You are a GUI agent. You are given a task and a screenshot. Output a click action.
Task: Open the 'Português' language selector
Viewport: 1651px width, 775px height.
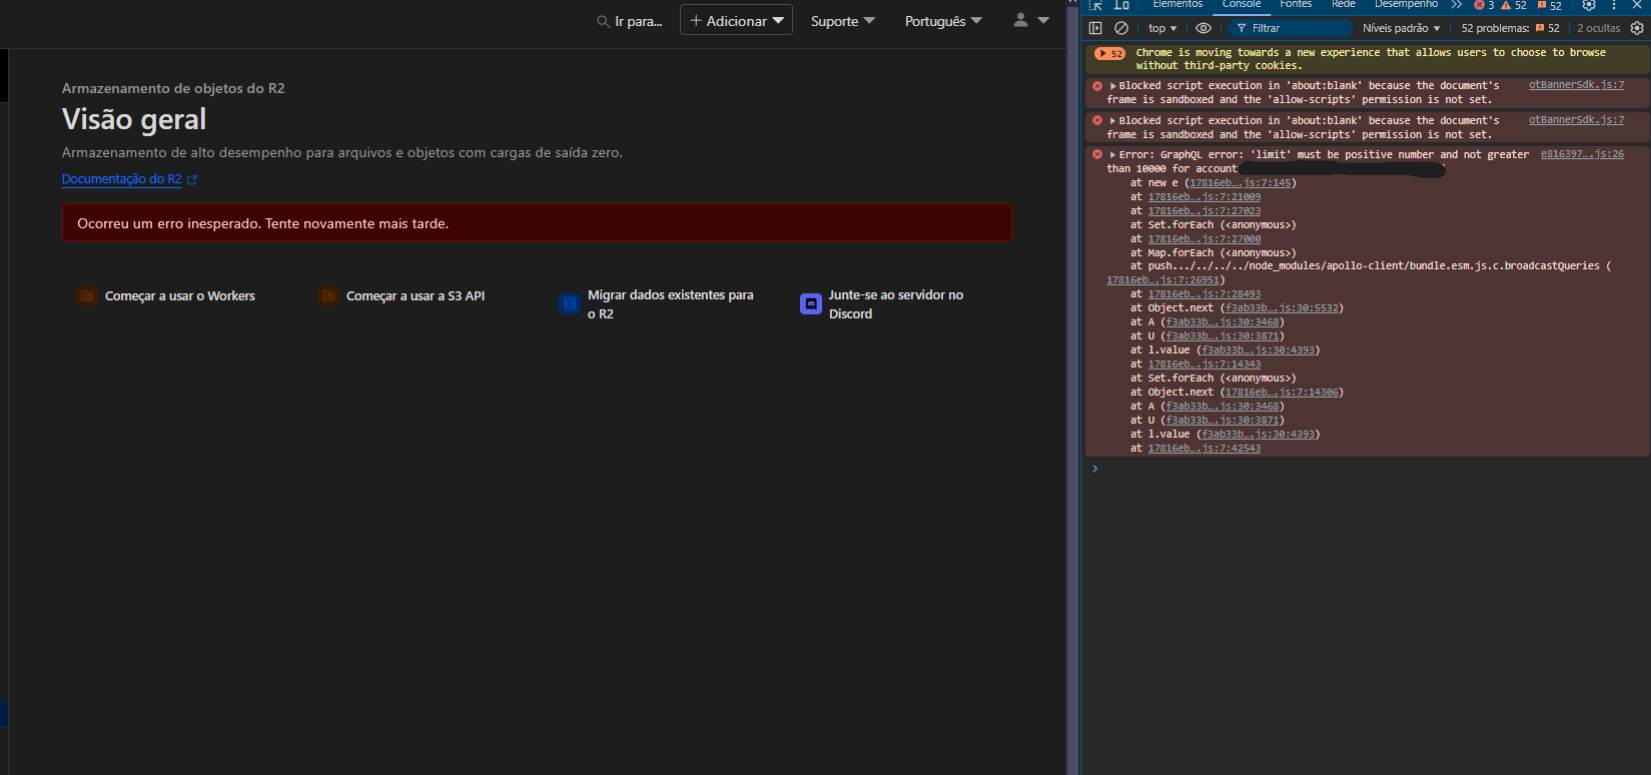(943, 21)
